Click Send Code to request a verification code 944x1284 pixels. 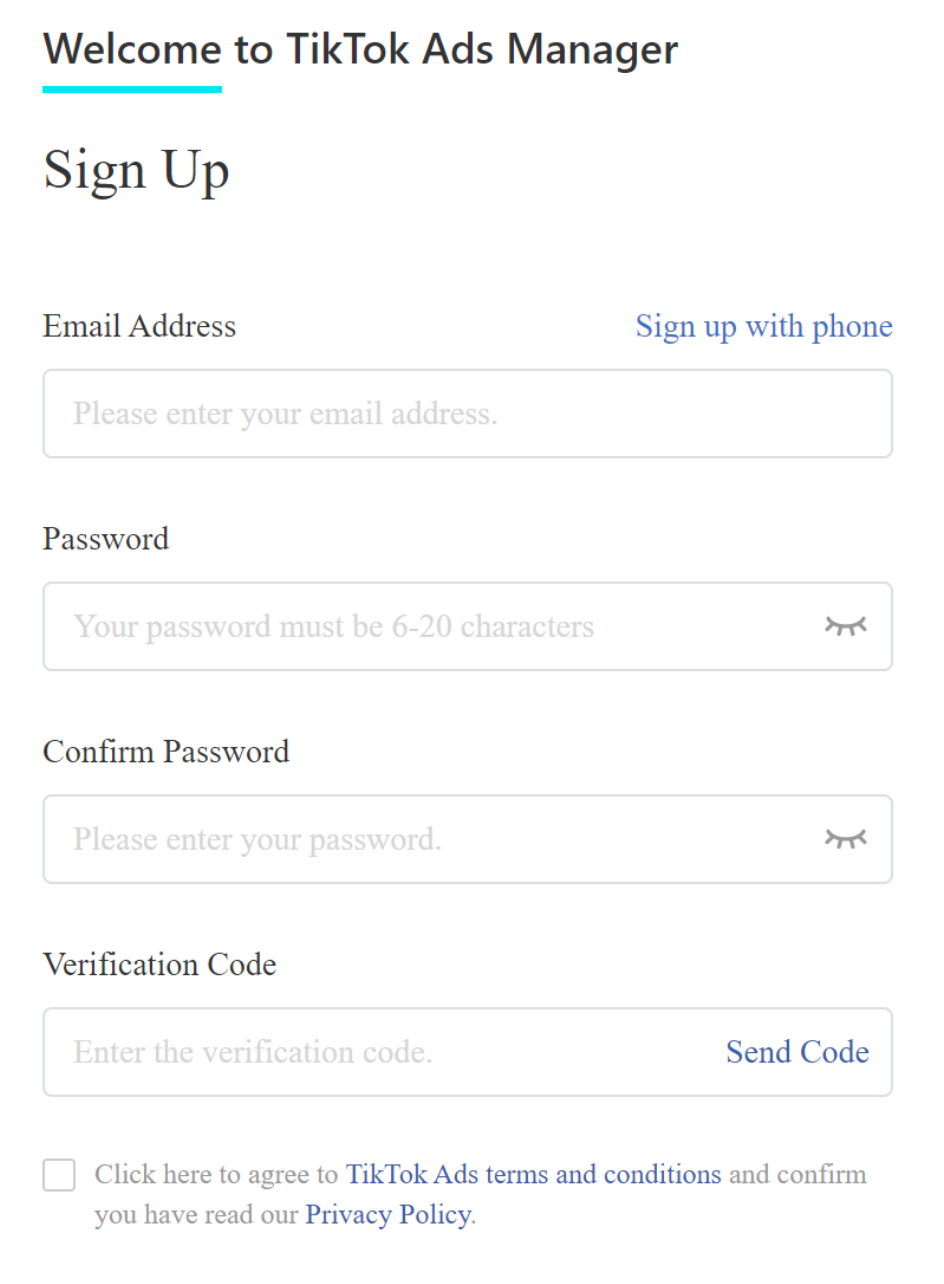point(797,1052)
